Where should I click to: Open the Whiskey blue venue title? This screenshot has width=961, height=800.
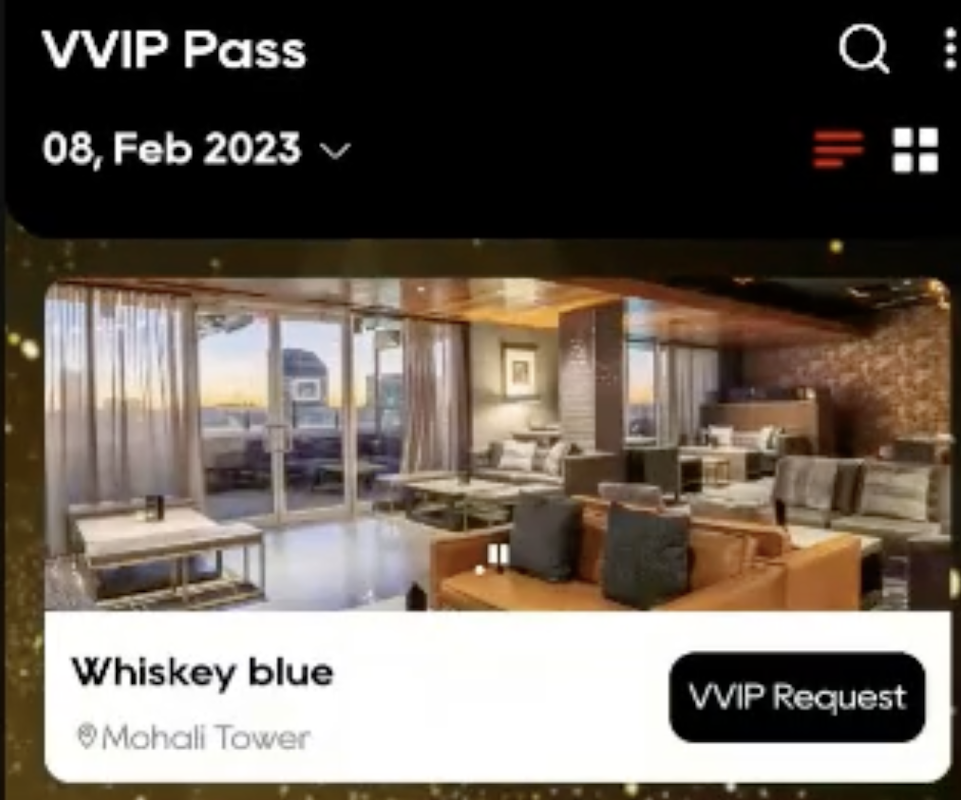pos(202,672)
